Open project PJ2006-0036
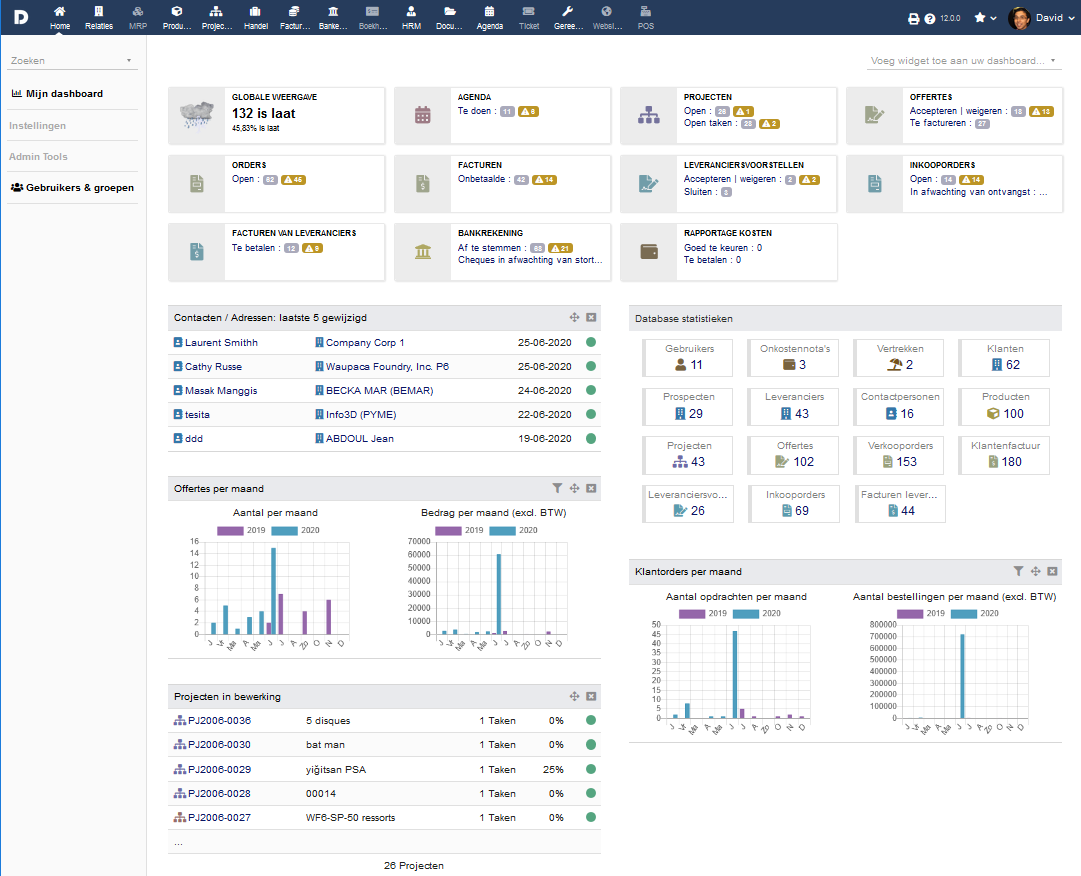Image resolution: width=1081 pixels, height=876 pixels. click(217, 720)
